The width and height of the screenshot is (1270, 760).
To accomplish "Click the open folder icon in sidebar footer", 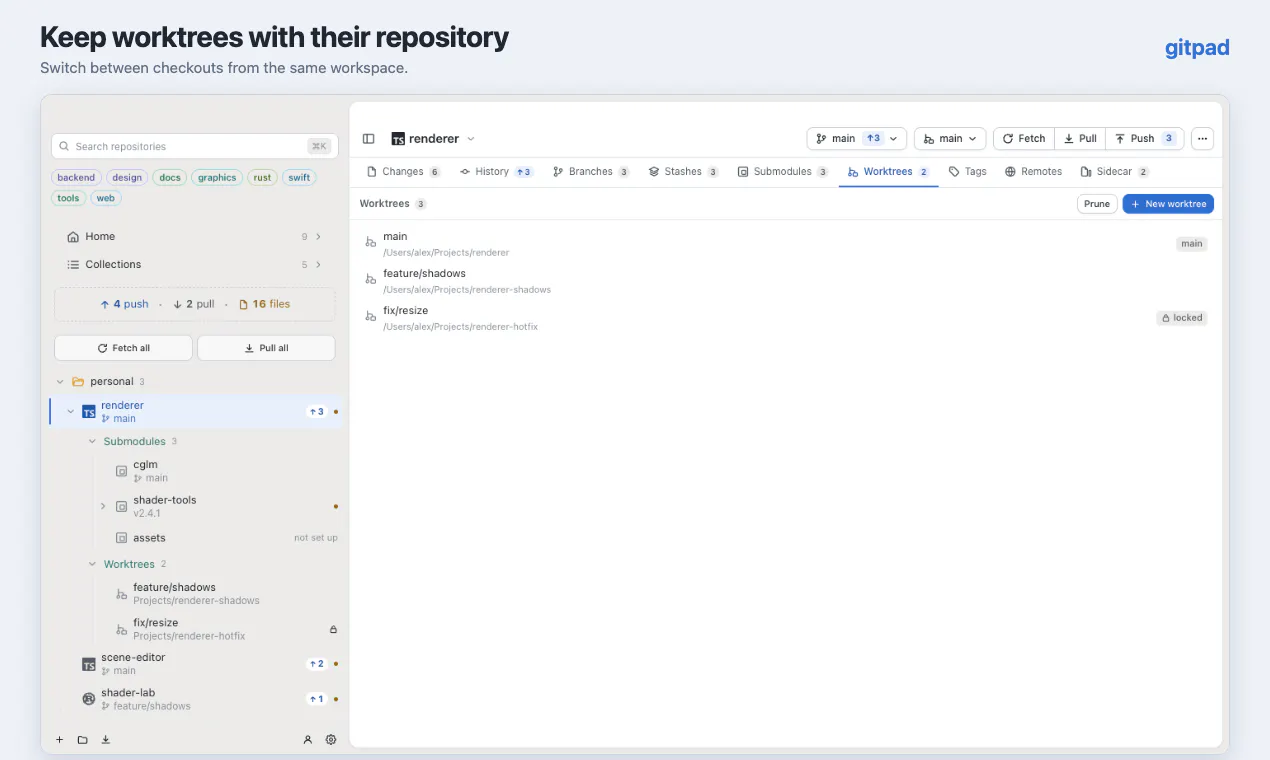I will coord(82,740).
